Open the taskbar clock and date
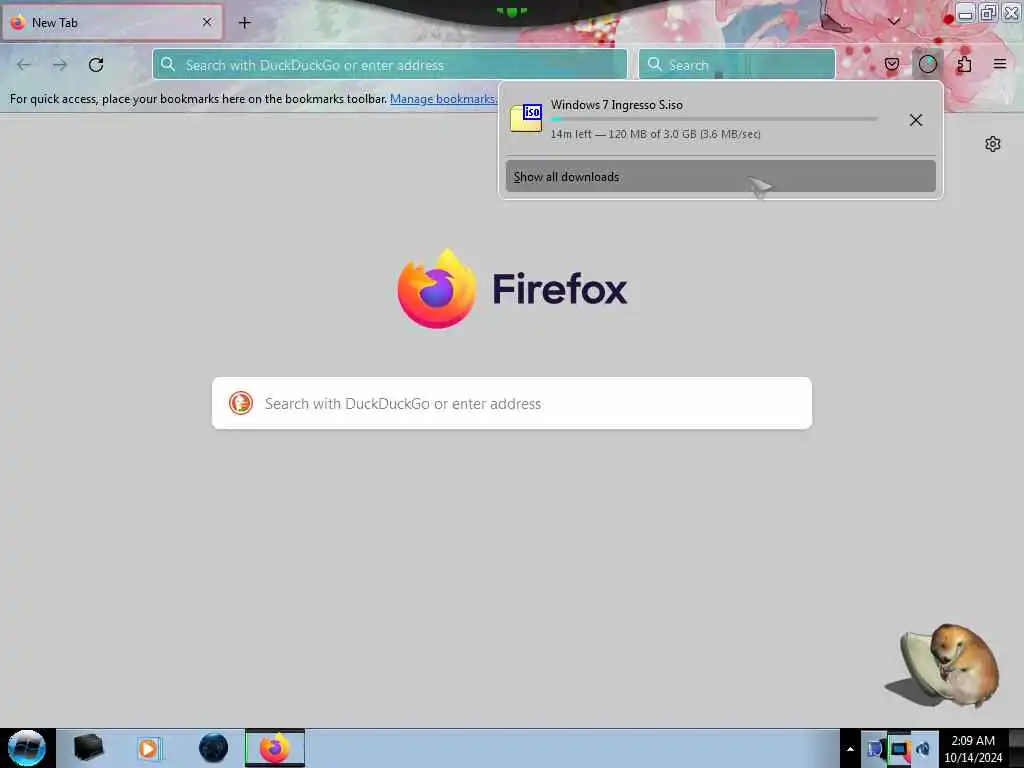 (x=973, y=748)
